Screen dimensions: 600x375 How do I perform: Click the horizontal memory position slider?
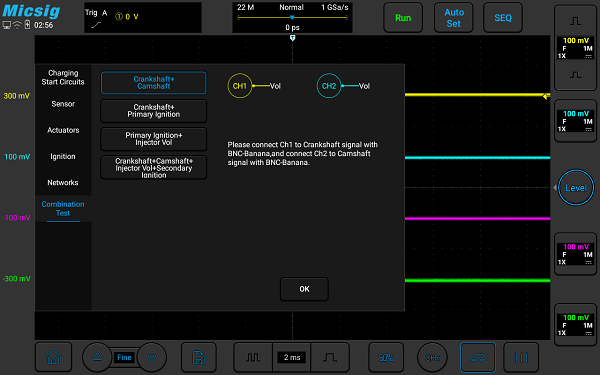(292, 18)
